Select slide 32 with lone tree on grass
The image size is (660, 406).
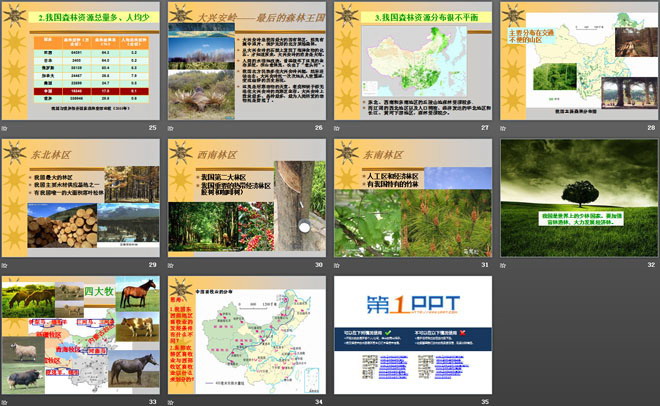578,197
